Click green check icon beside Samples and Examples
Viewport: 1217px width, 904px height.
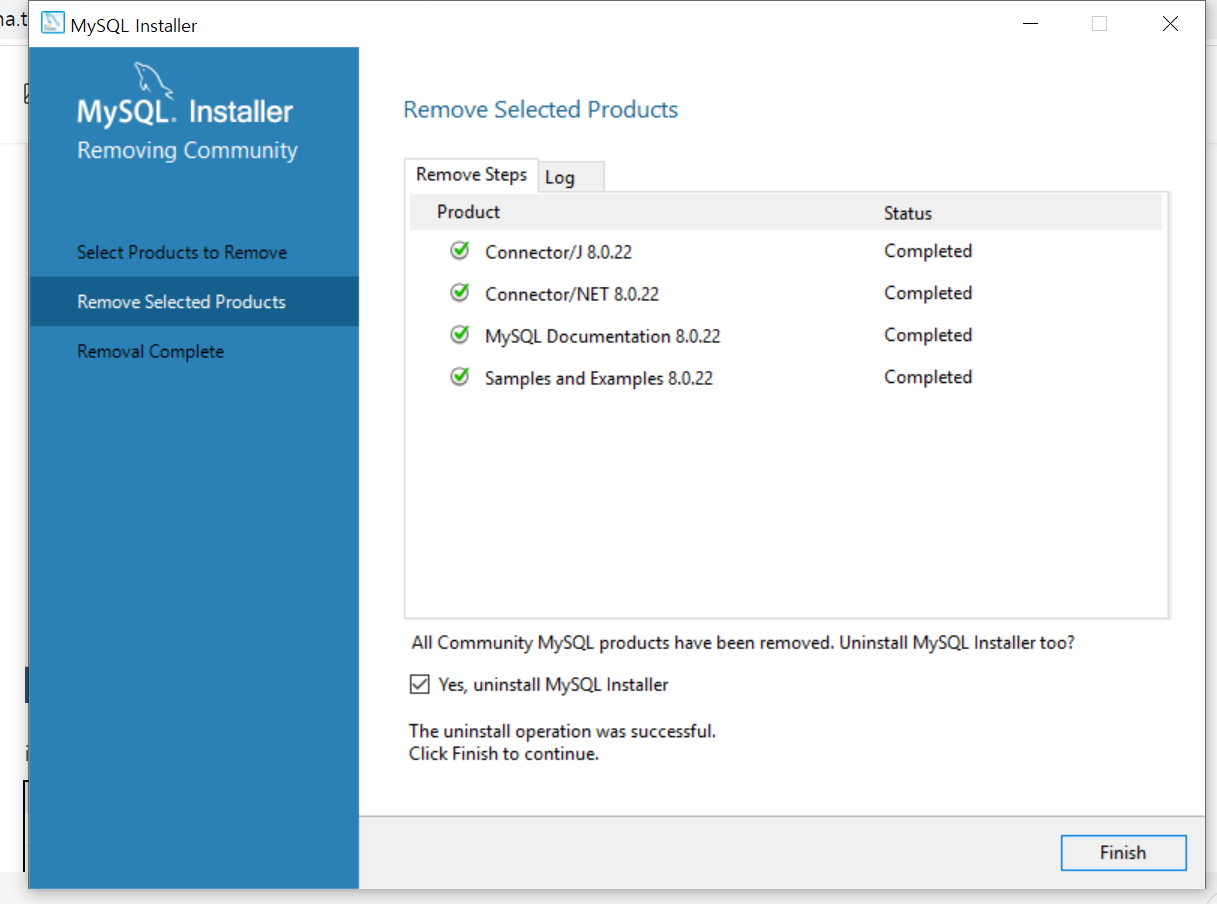tap(460, 377)
